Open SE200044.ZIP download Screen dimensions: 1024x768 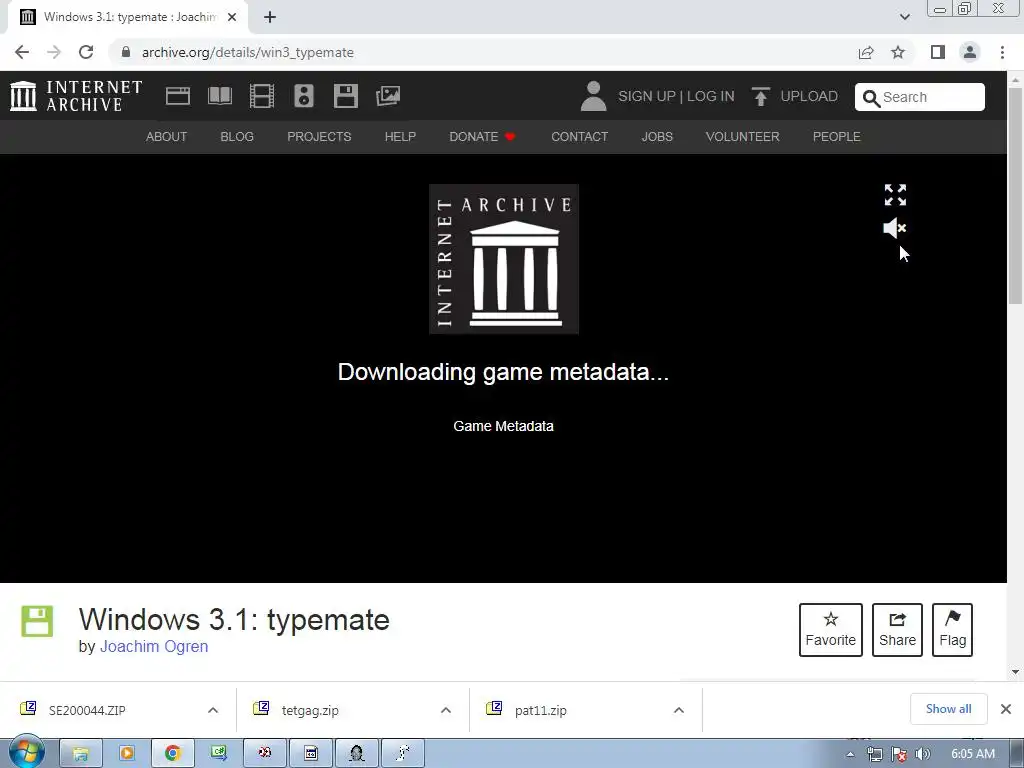click(88, 710)
